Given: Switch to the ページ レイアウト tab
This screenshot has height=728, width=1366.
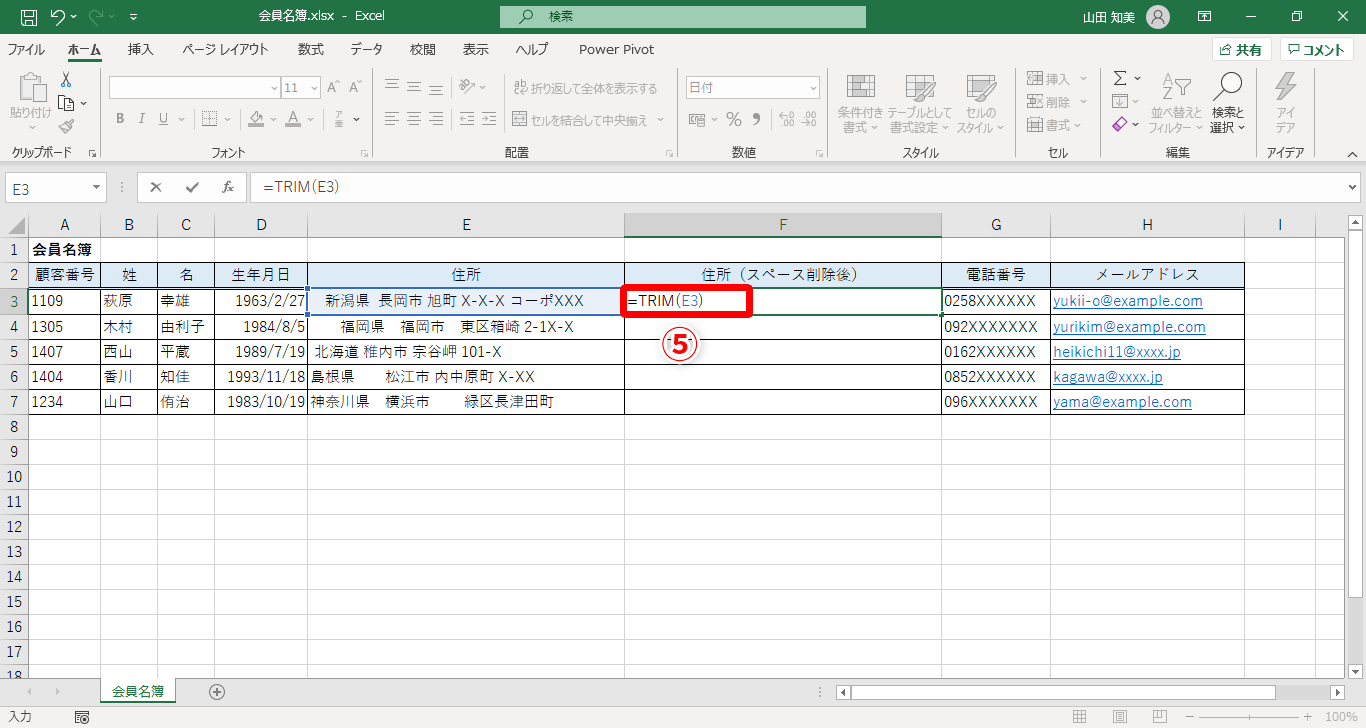Looking at the screenshot, I should (225, 50).
